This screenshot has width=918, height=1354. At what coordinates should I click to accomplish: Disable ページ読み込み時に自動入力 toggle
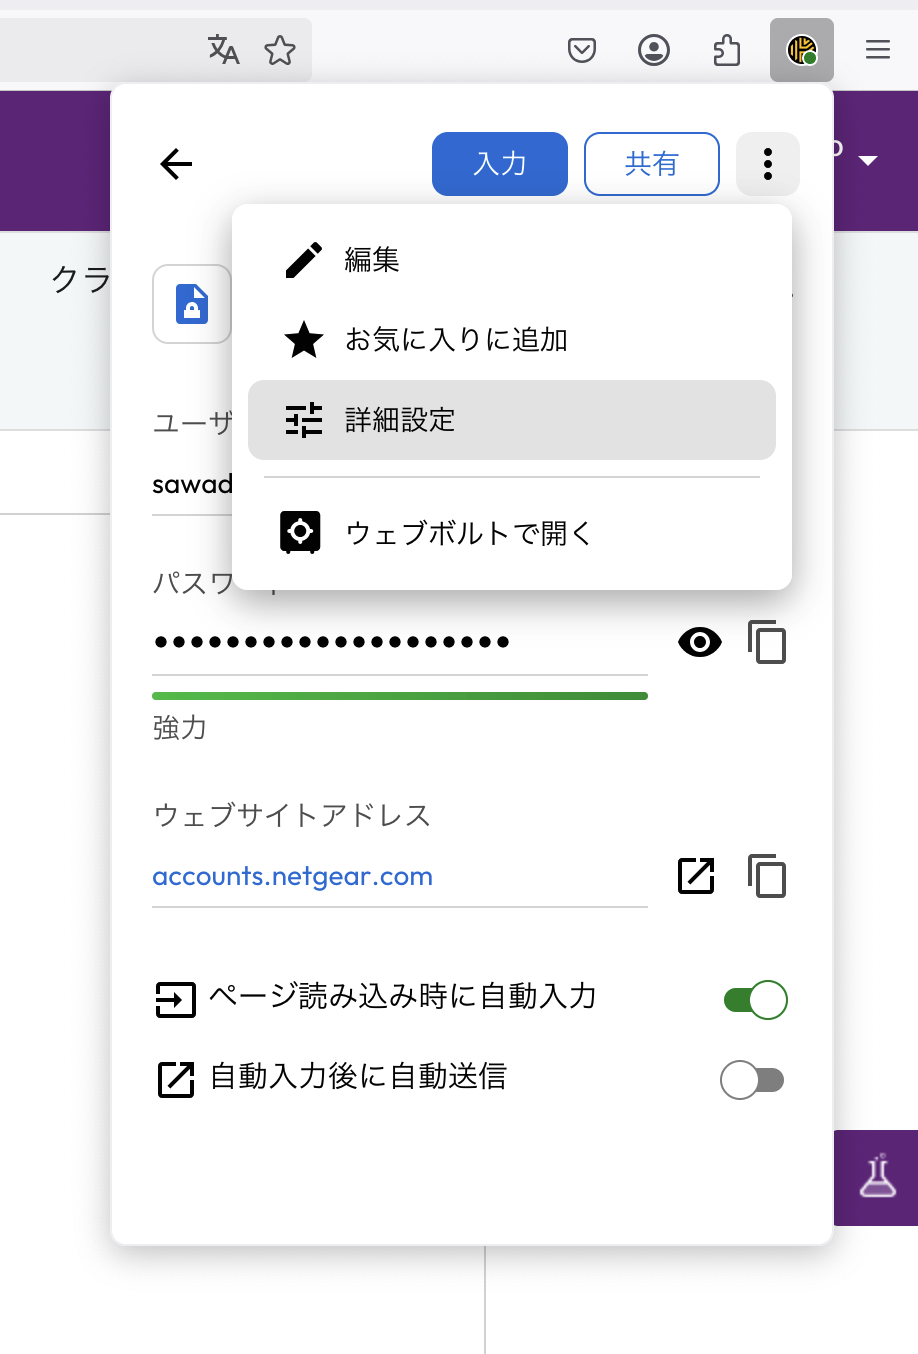coord(755,1000)
